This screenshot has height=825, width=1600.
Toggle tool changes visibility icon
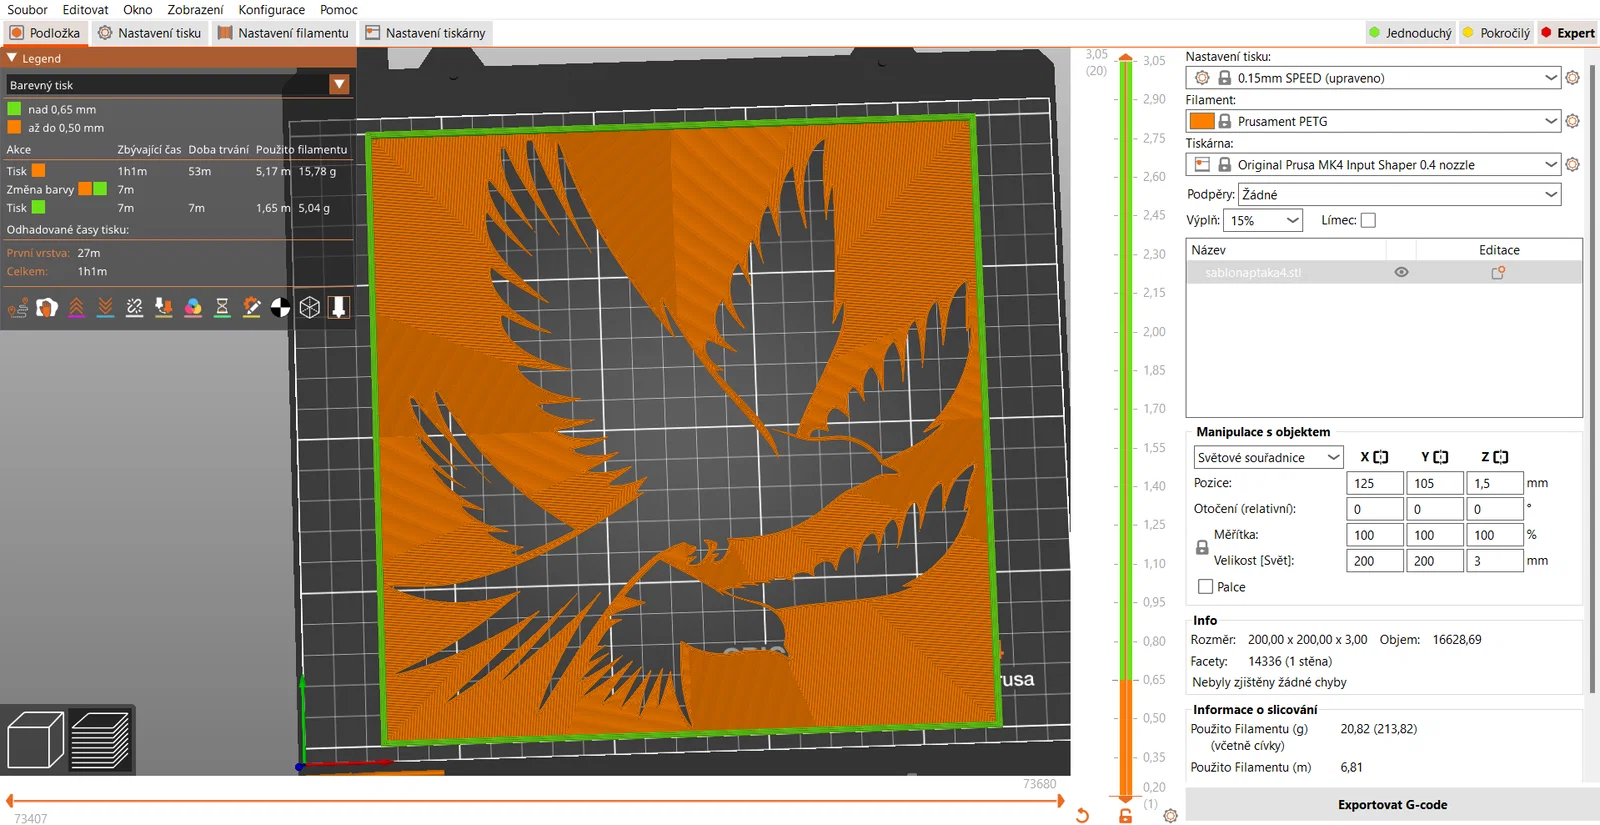[x=164, y=308]
